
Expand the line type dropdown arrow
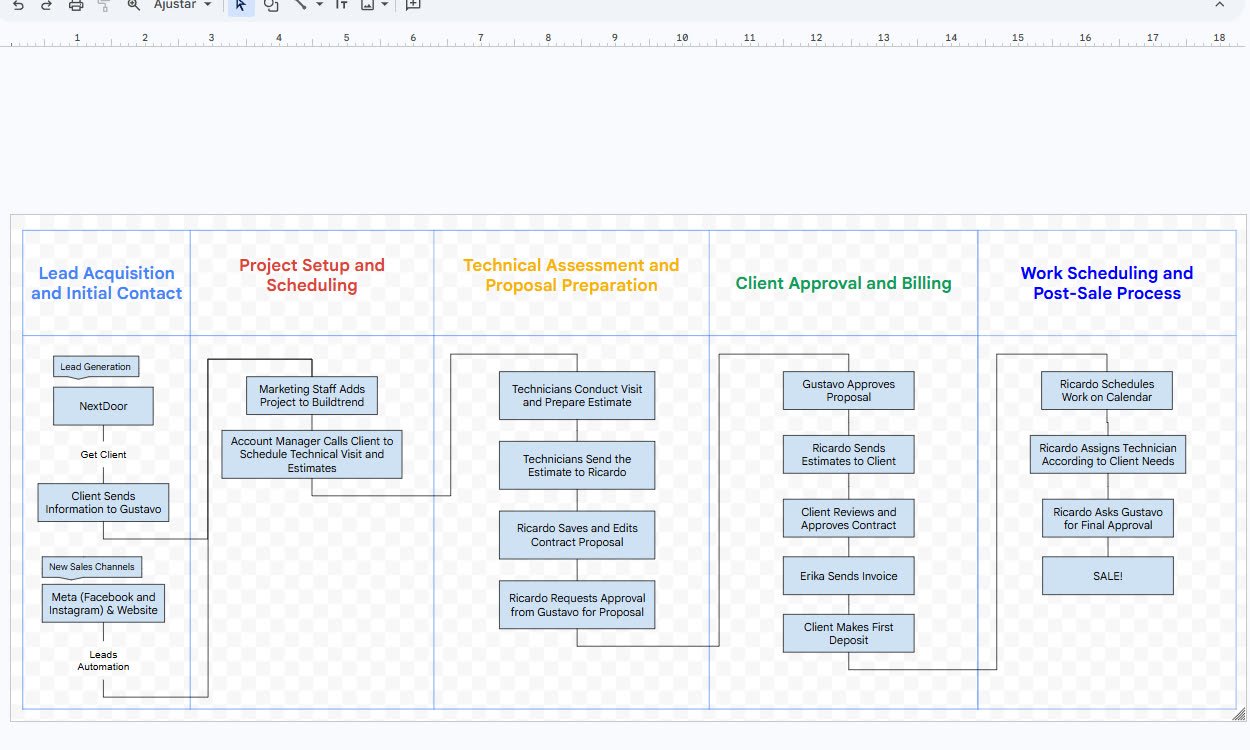pyautogui.click(x=319, y=5)
